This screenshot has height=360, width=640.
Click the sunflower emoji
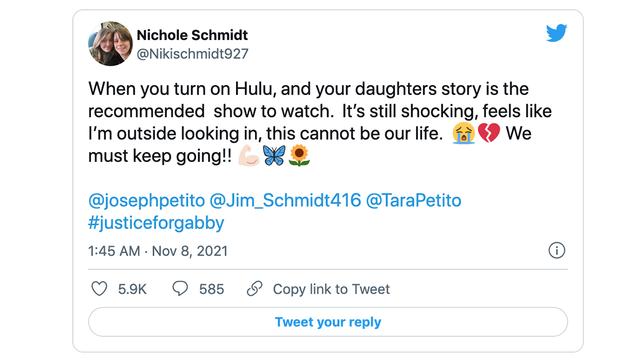pyautogui.click(x=299, y=156)
